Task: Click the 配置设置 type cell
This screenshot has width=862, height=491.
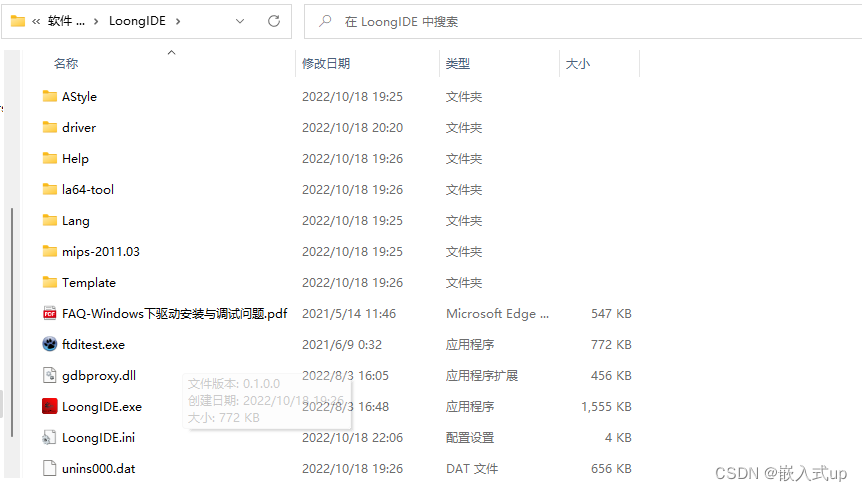Action: (469, 438)
